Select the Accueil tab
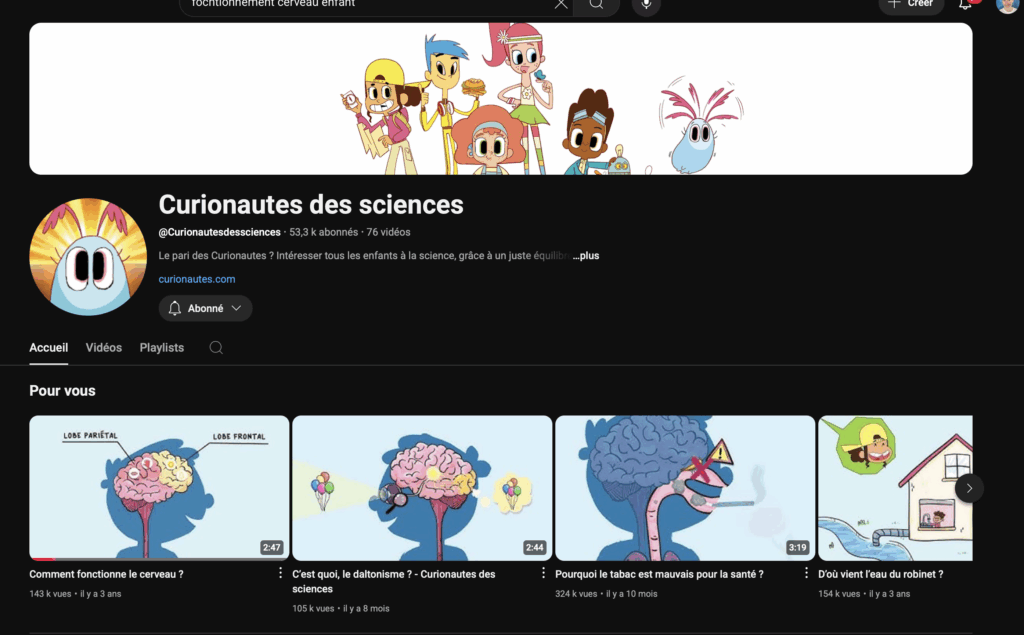This screenshot has width=1024, height=635. 49,348
